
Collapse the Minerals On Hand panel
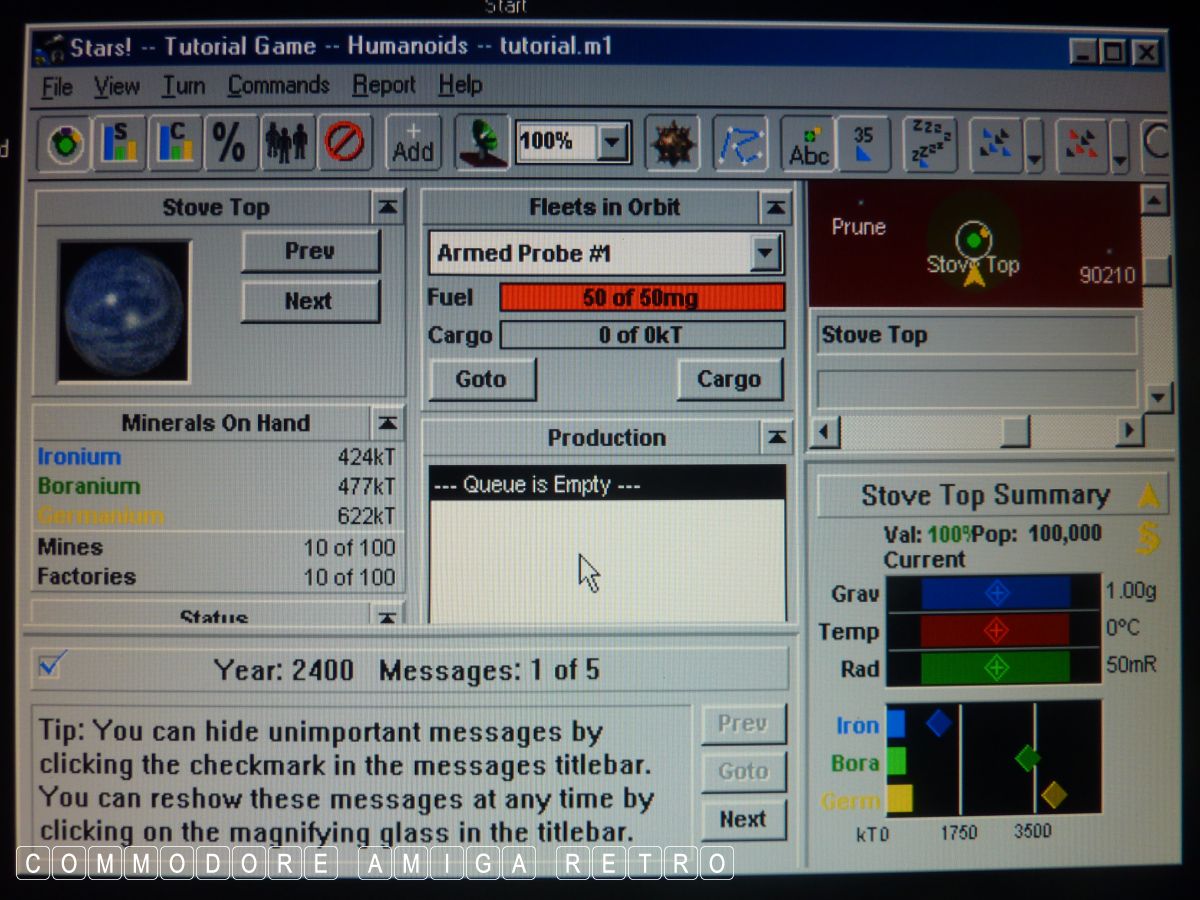click(387, 423)
